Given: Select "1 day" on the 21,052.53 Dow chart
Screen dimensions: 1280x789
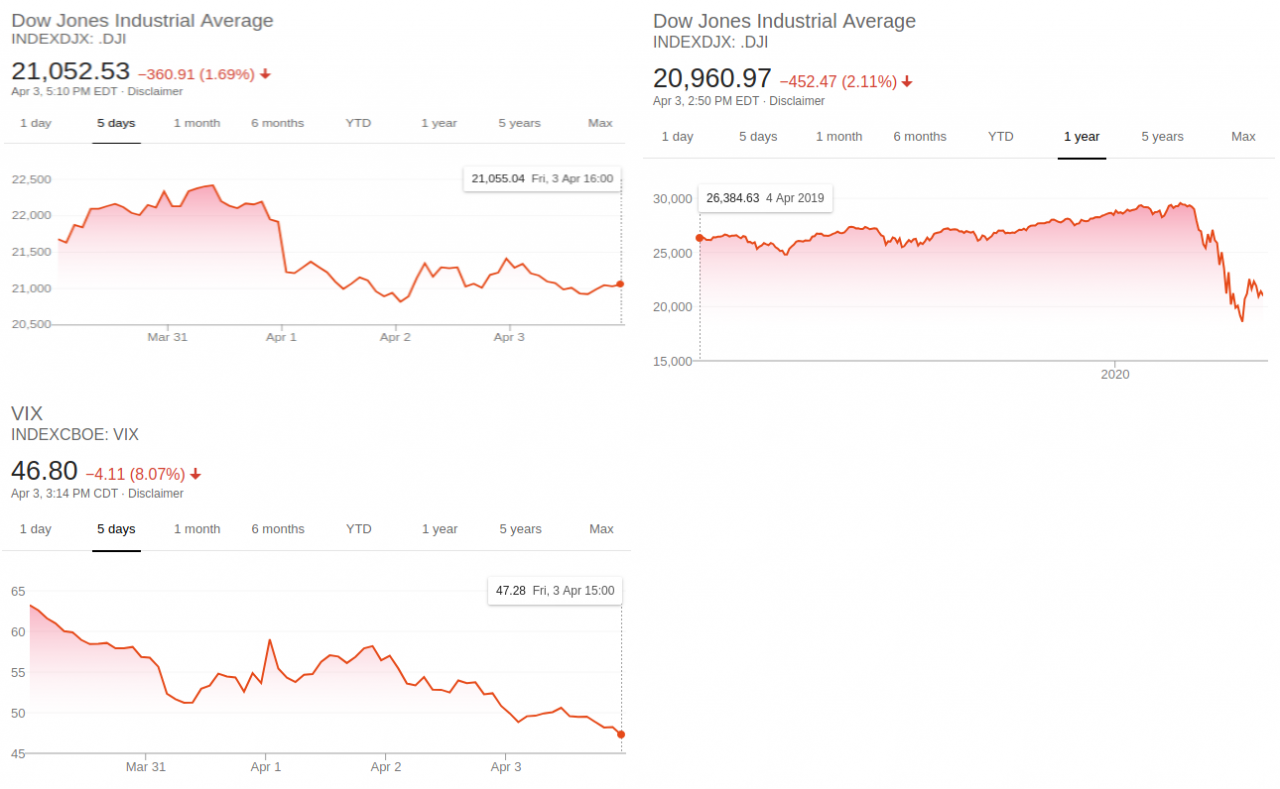Looking at the screenshot, I should (35, 123).
